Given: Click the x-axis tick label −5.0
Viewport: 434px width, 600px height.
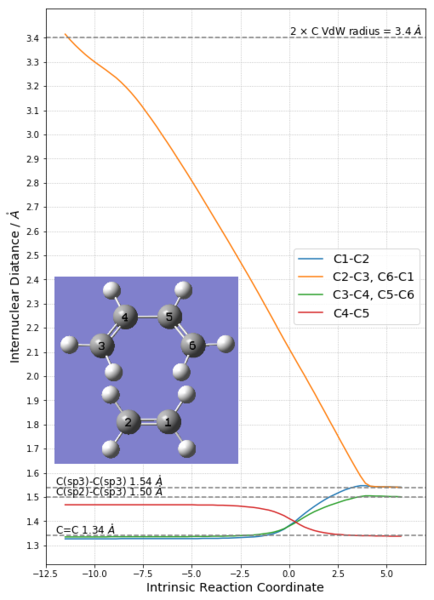Looking at the screenshot, I should (x=192, y=574).
